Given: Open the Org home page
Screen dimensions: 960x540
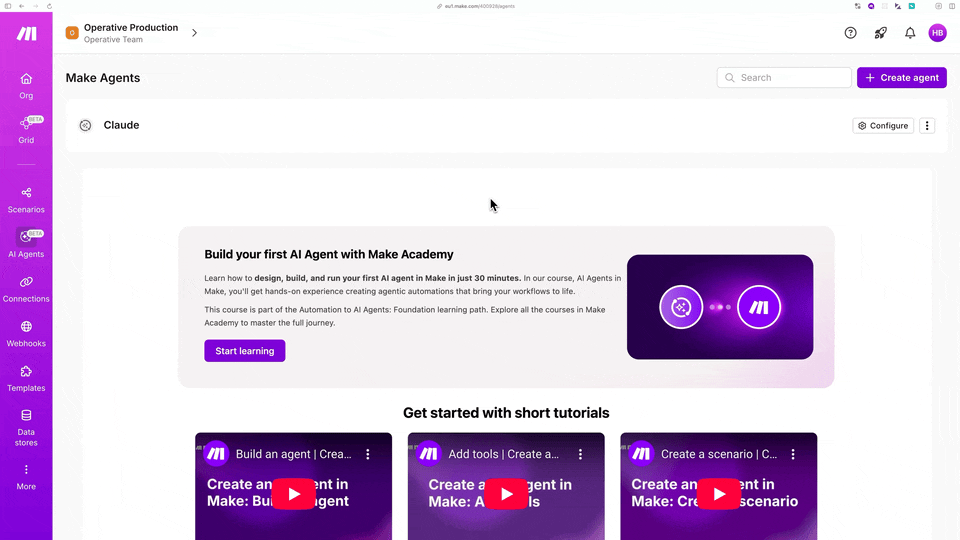Looking at the screenshot, I should click(x=26, y=86).
